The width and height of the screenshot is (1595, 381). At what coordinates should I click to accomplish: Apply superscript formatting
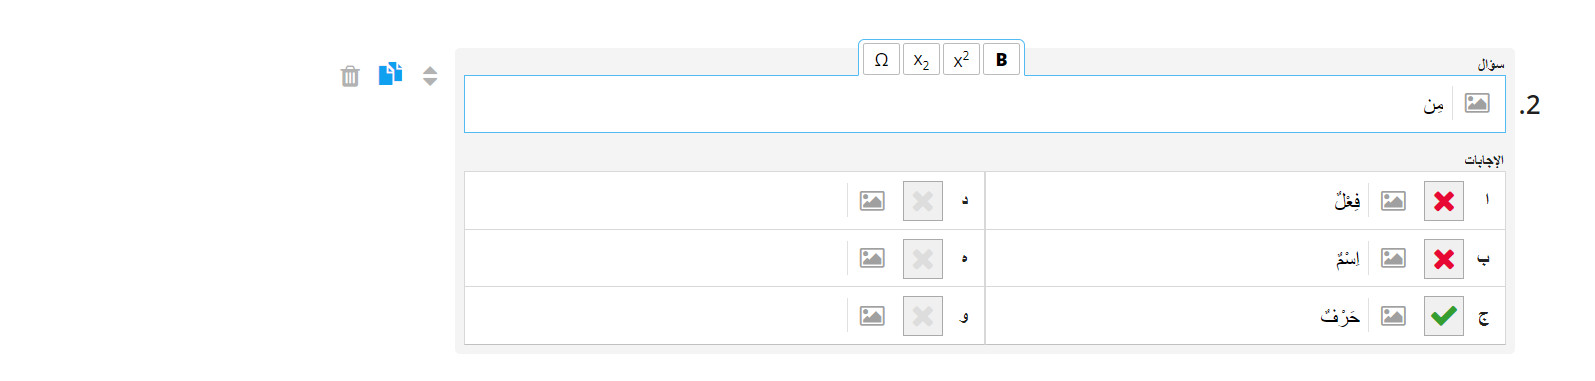click(x=961, y=60)
